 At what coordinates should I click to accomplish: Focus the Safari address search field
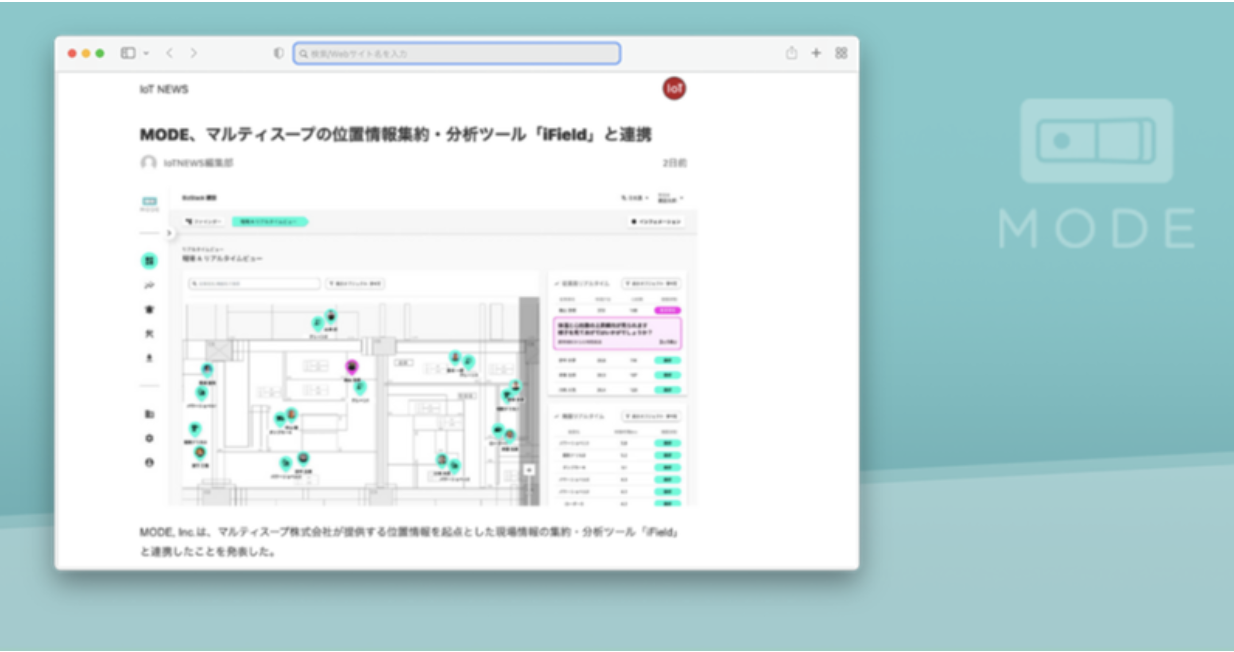[457, 53]
